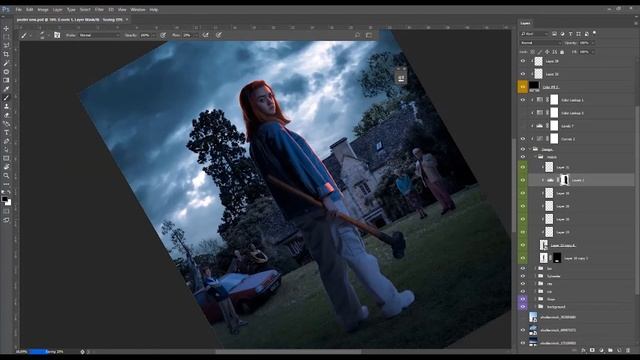Expand the background group folder

536,307
